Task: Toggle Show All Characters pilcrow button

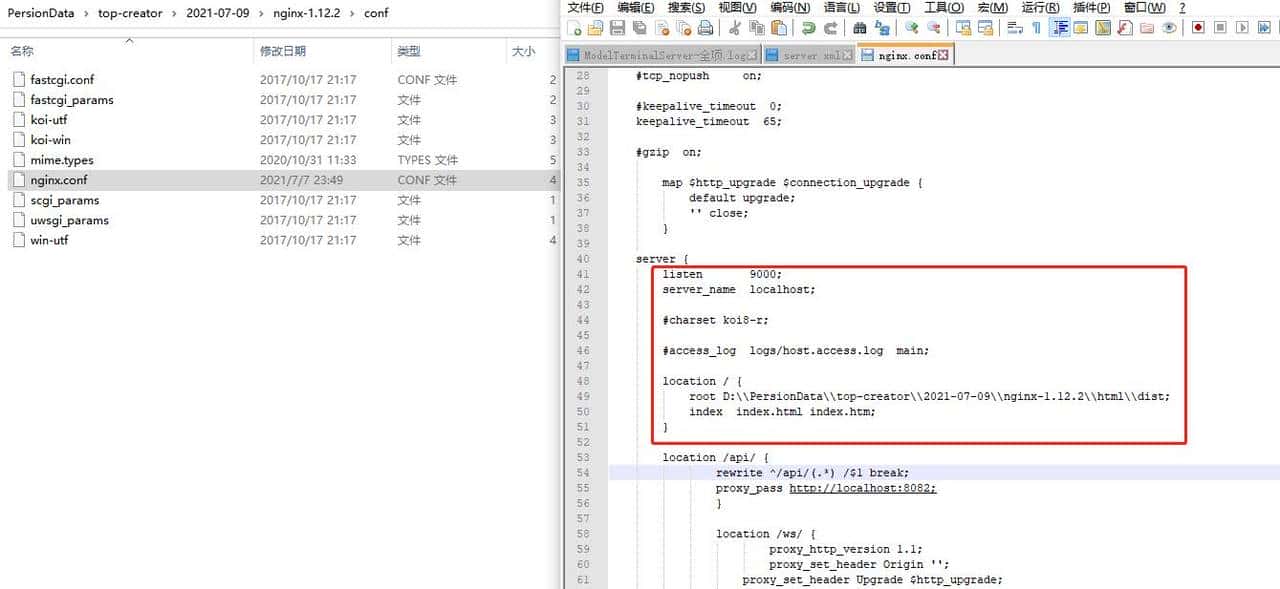Action: tap(1037, 28)
